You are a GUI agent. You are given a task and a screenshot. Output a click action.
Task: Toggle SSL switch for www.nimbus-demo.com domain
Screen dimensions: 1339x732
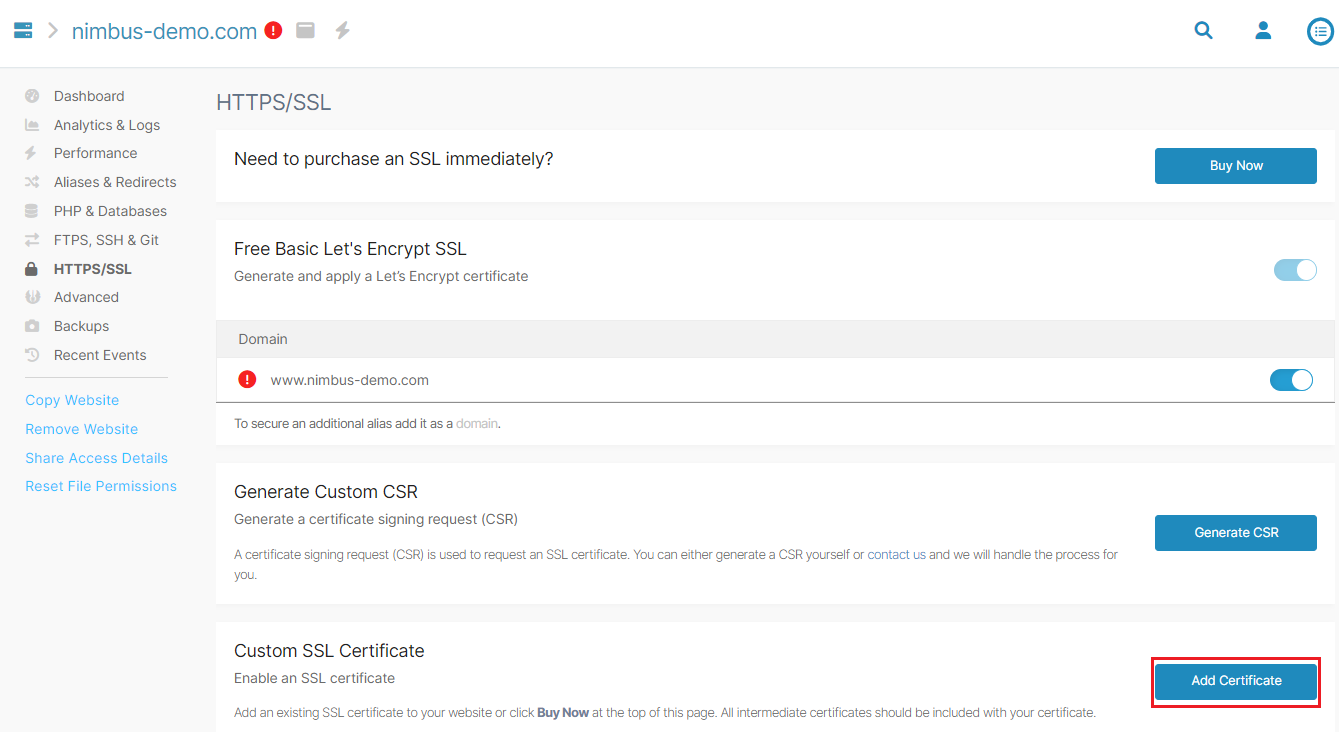pos(1291,380)
